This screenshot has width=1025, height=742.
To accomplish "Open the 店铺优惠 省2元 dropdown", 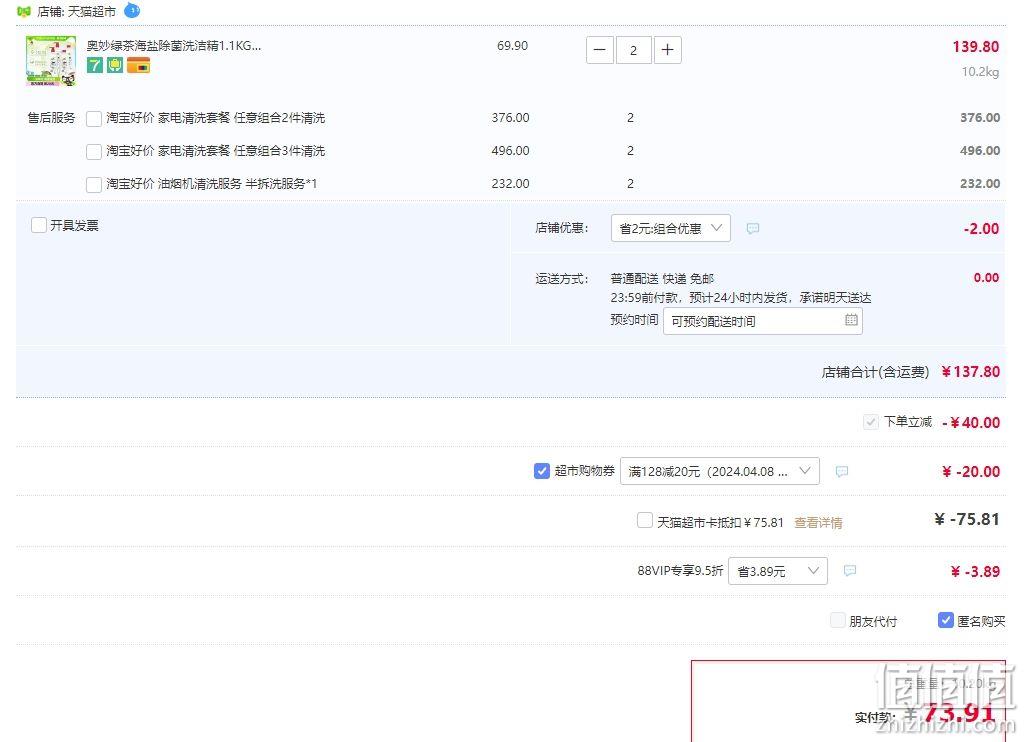I will [671, 228].
